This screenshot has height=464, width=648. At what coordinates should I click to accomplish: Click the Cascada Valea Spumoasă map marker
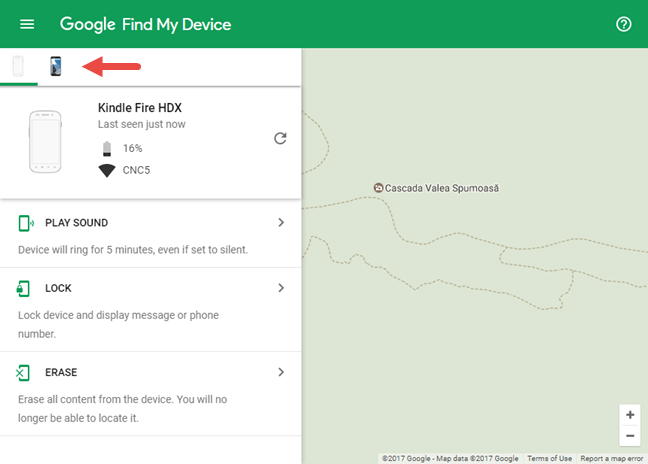click(x=378, y=187)
